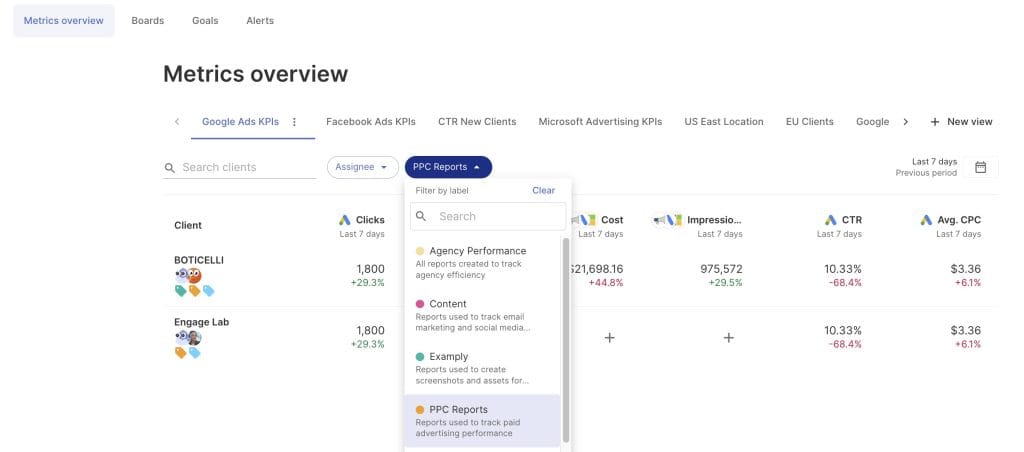Select the Content label option
The height and width of the screenshot is (452, 1024).
click(x=482, y=315)
